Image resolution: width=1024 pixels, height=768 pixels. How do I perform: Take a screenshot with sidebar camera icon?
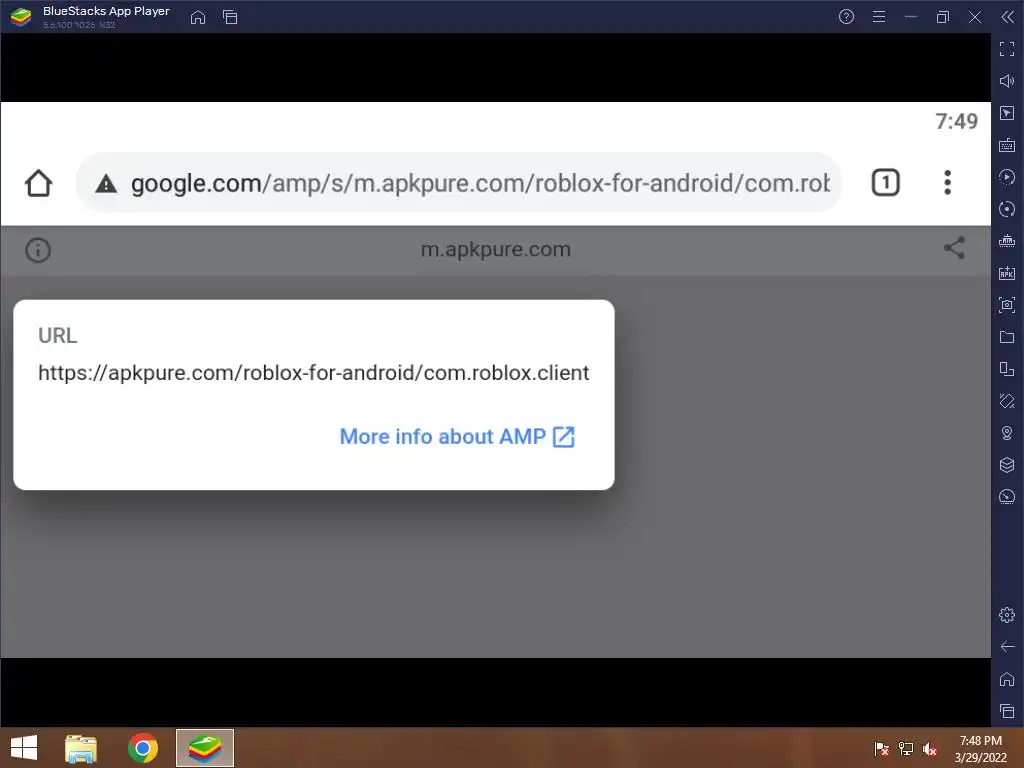click(1007, 305)
